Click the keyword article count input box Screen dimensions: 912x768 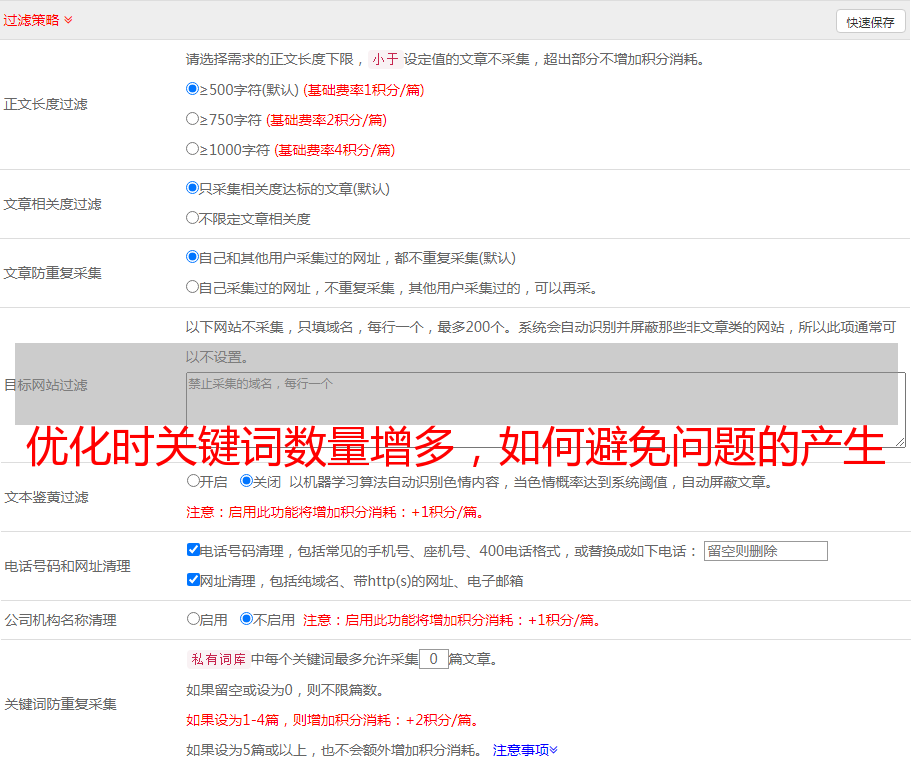pos(433,659)
